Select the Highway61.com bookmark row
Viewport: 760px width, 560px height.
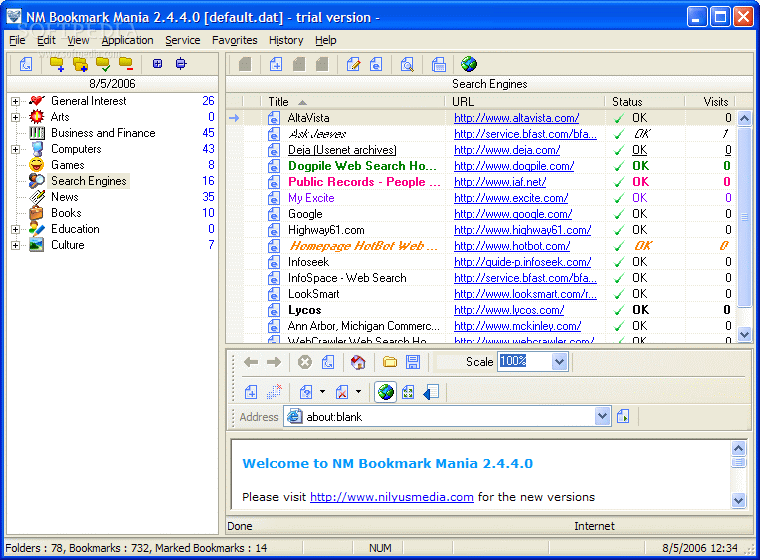pyautogui.click(x=480, y=230)
